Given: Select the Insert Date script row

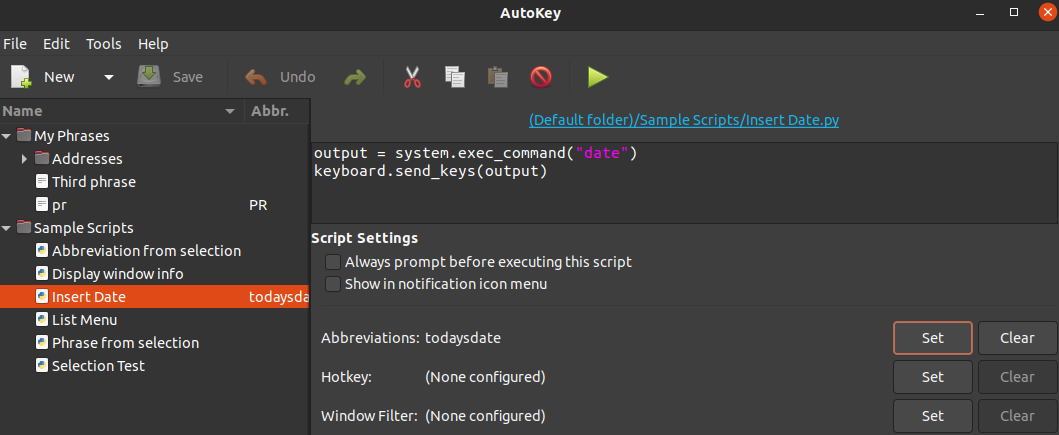Looking at the screenshot, I should click(x=155, y=297).
